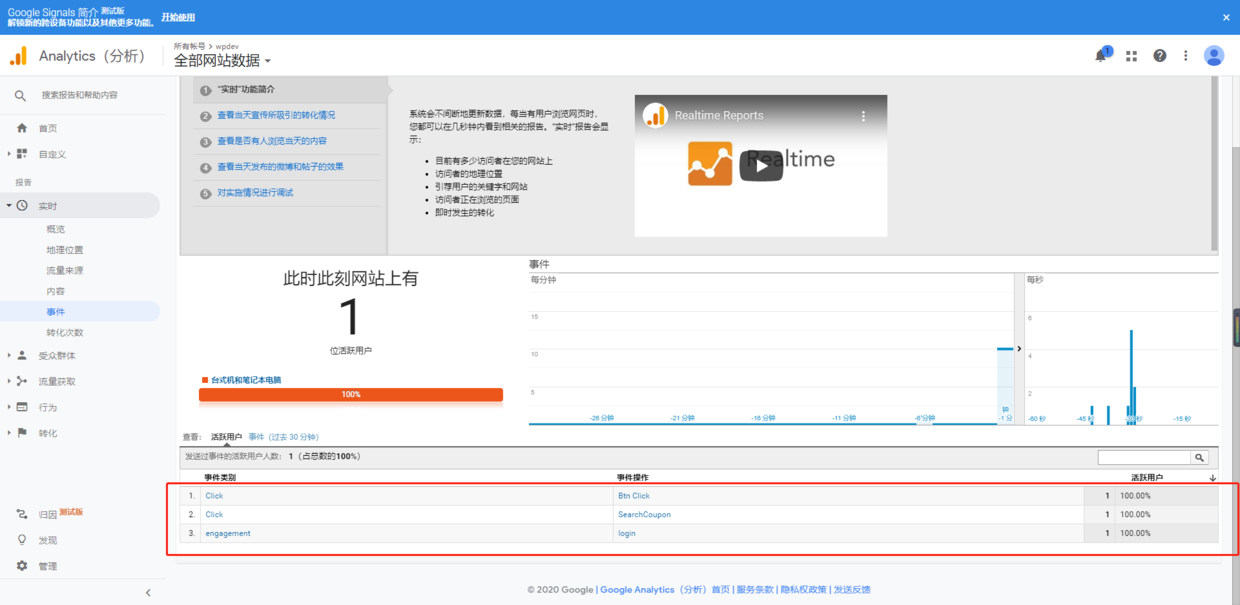Click the Google Analytics logo
1240x605 pixels.
[x=18, y=56]
